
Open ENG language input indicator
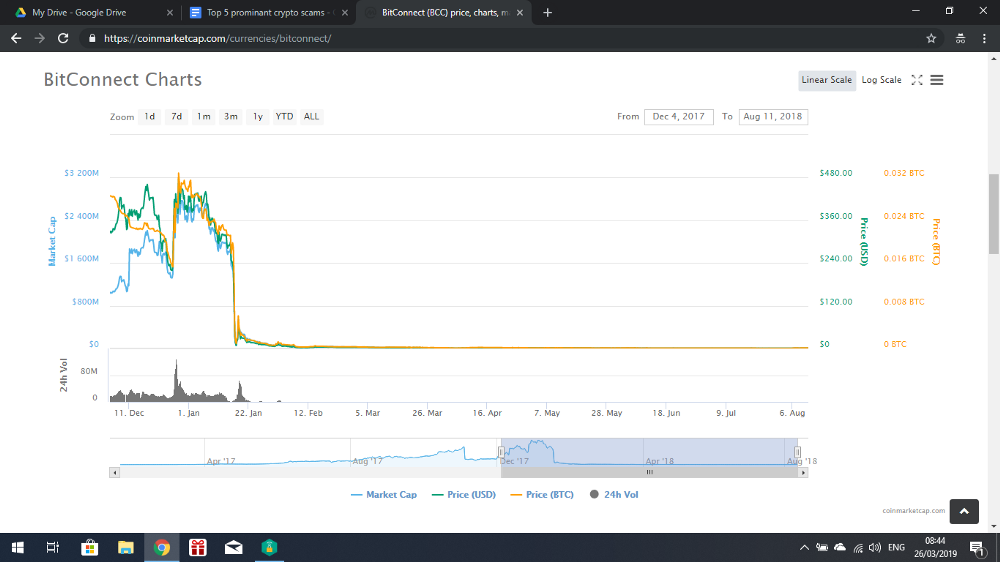point(896,547)
